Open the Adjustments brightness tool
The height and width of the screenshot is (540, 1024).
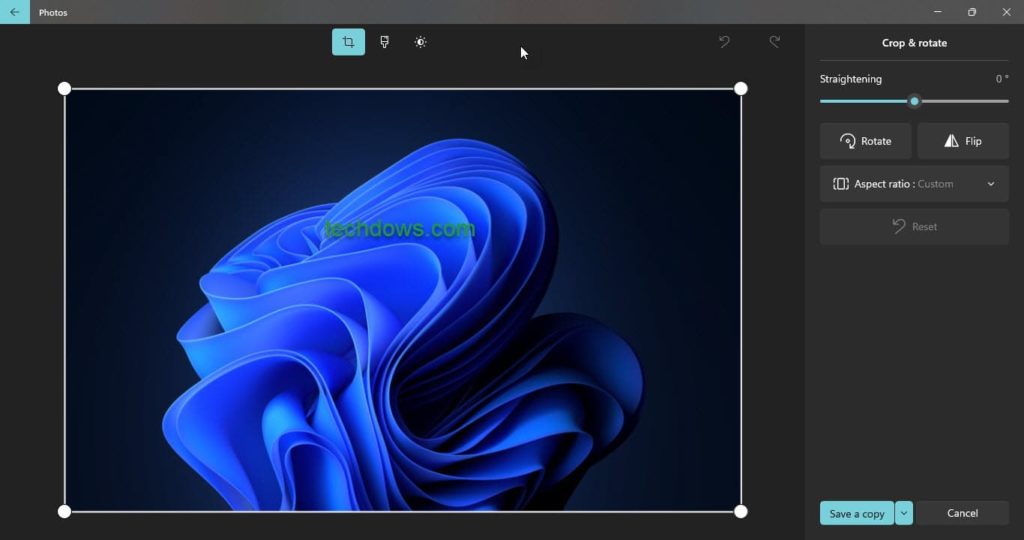pos(420,42)
